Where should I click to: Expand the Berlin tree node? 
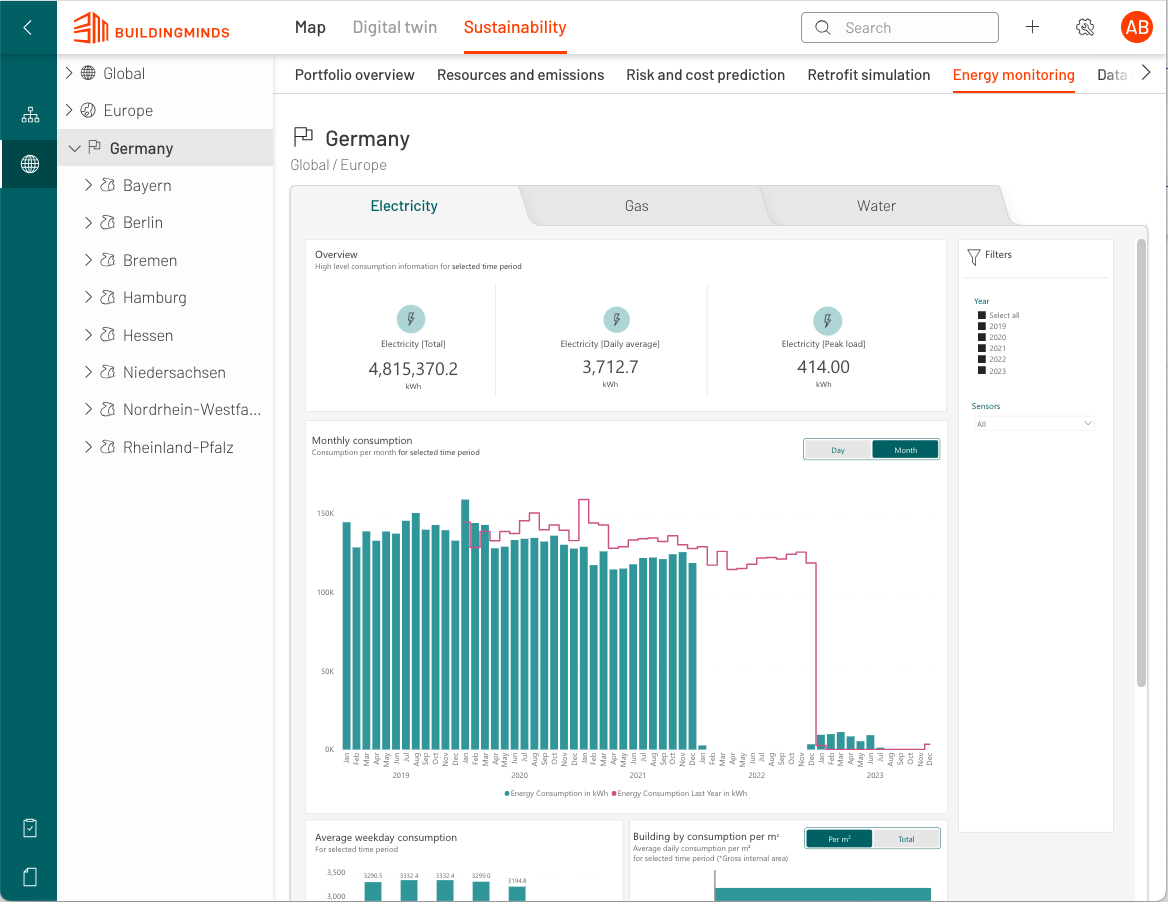[x=88, y=222]
